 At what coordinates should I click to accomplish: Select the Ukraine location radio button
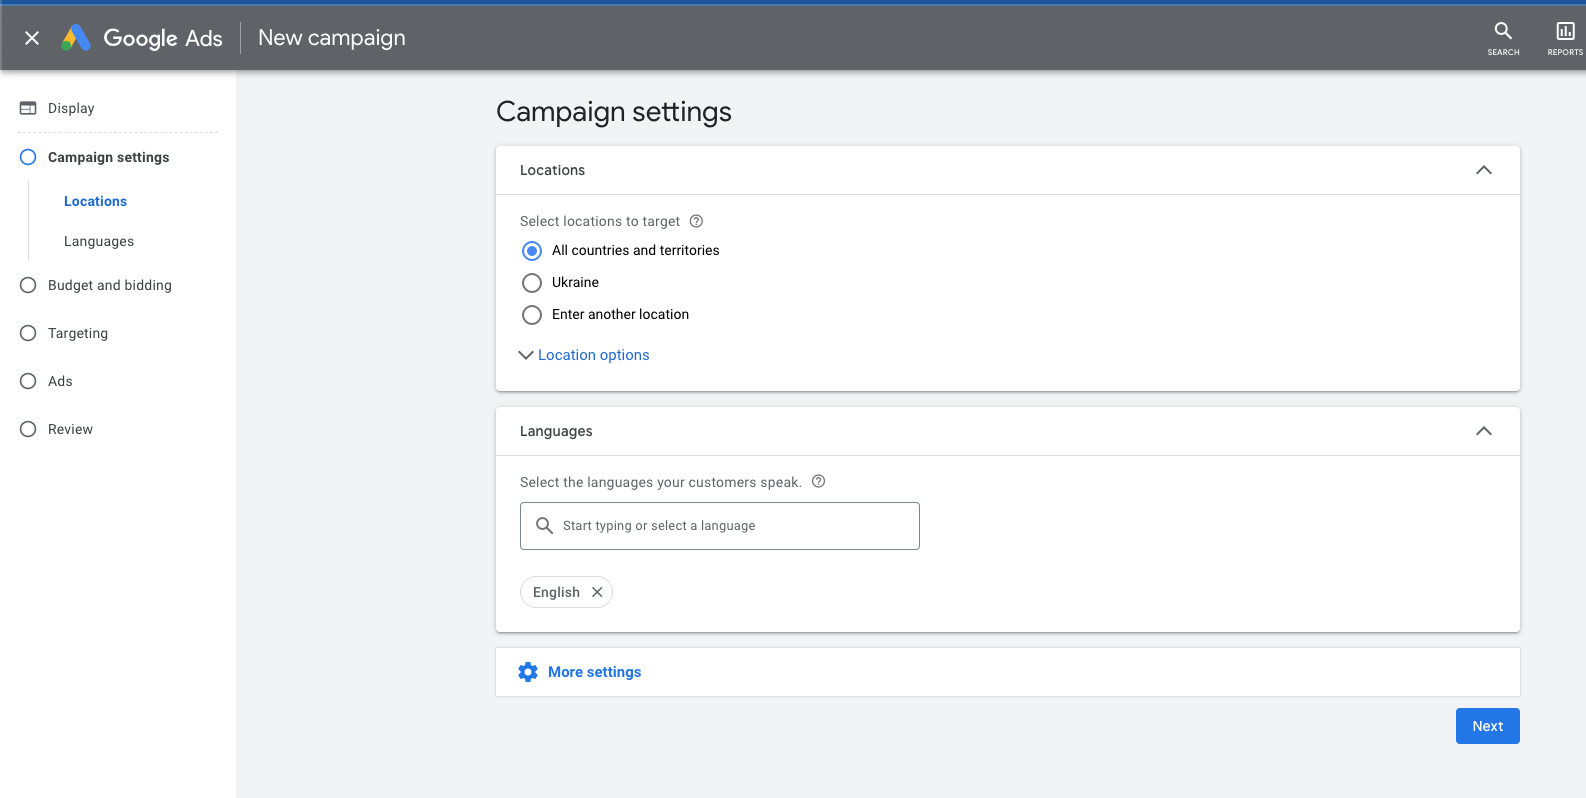[x=532, y=283]
